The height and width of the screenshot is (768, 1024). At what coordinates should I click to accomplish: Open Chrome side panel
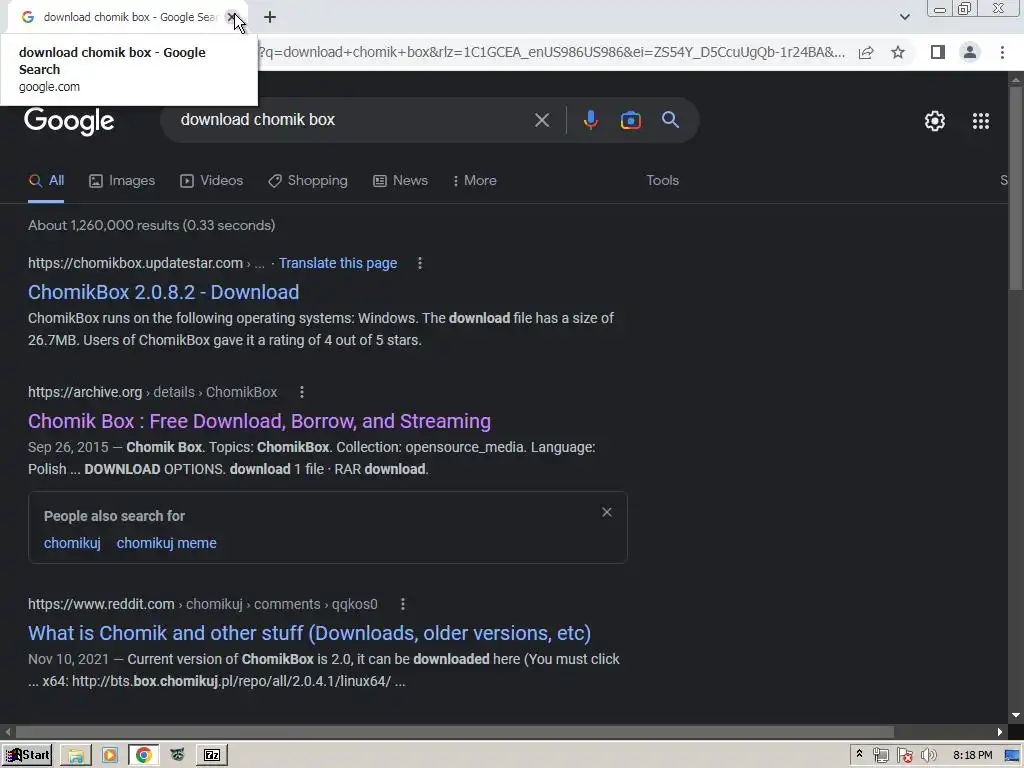pyautogui.click(x=937, y=52)
